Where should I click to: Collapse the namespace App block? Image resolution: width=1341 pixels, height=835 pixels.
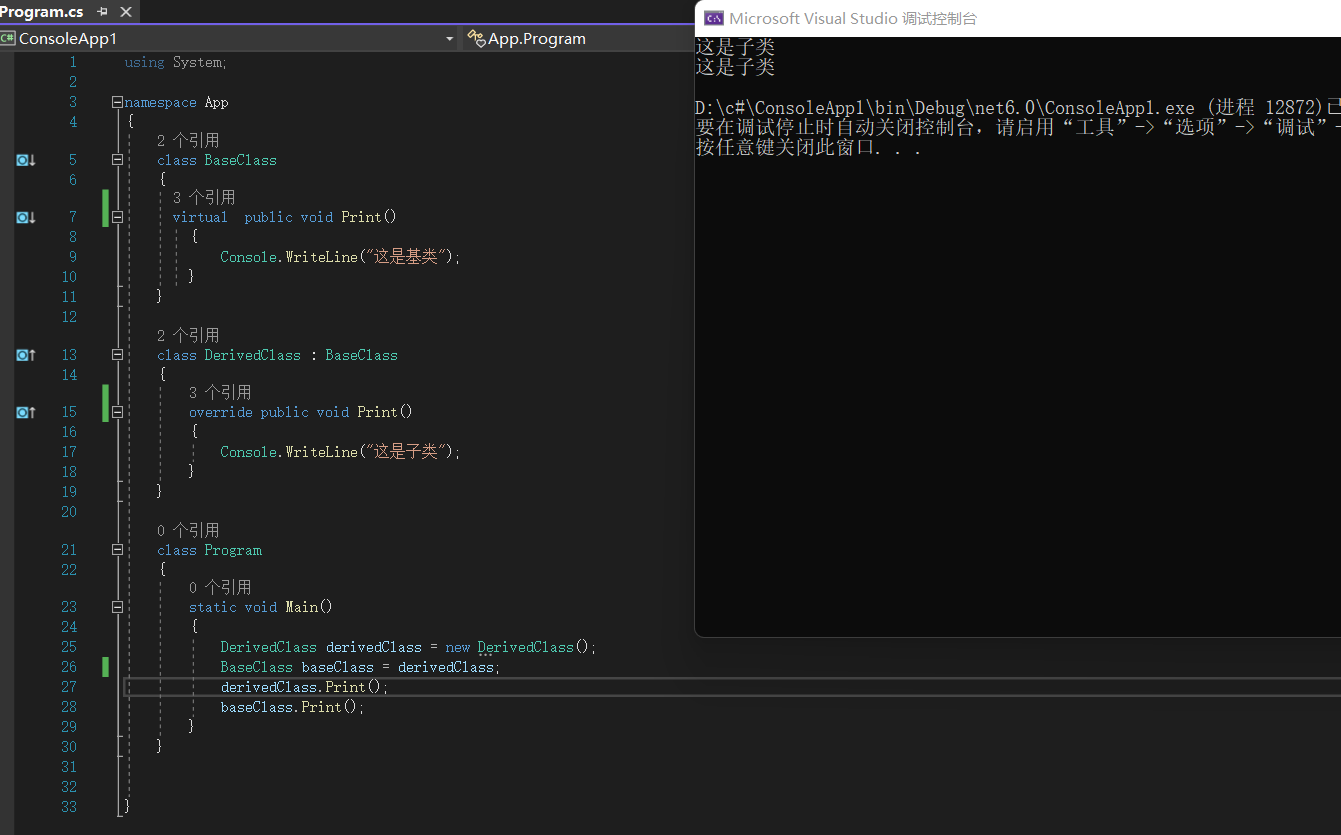[118, 102]
